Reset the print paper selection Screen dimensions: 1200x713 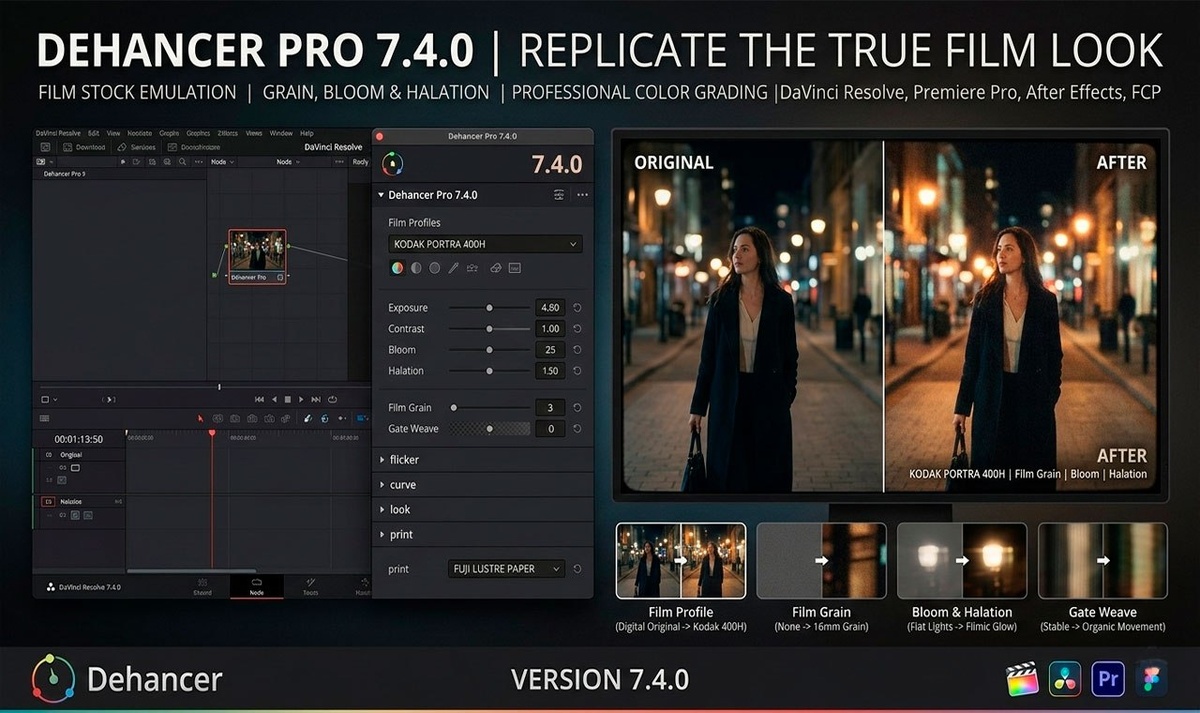click(577, 569)
